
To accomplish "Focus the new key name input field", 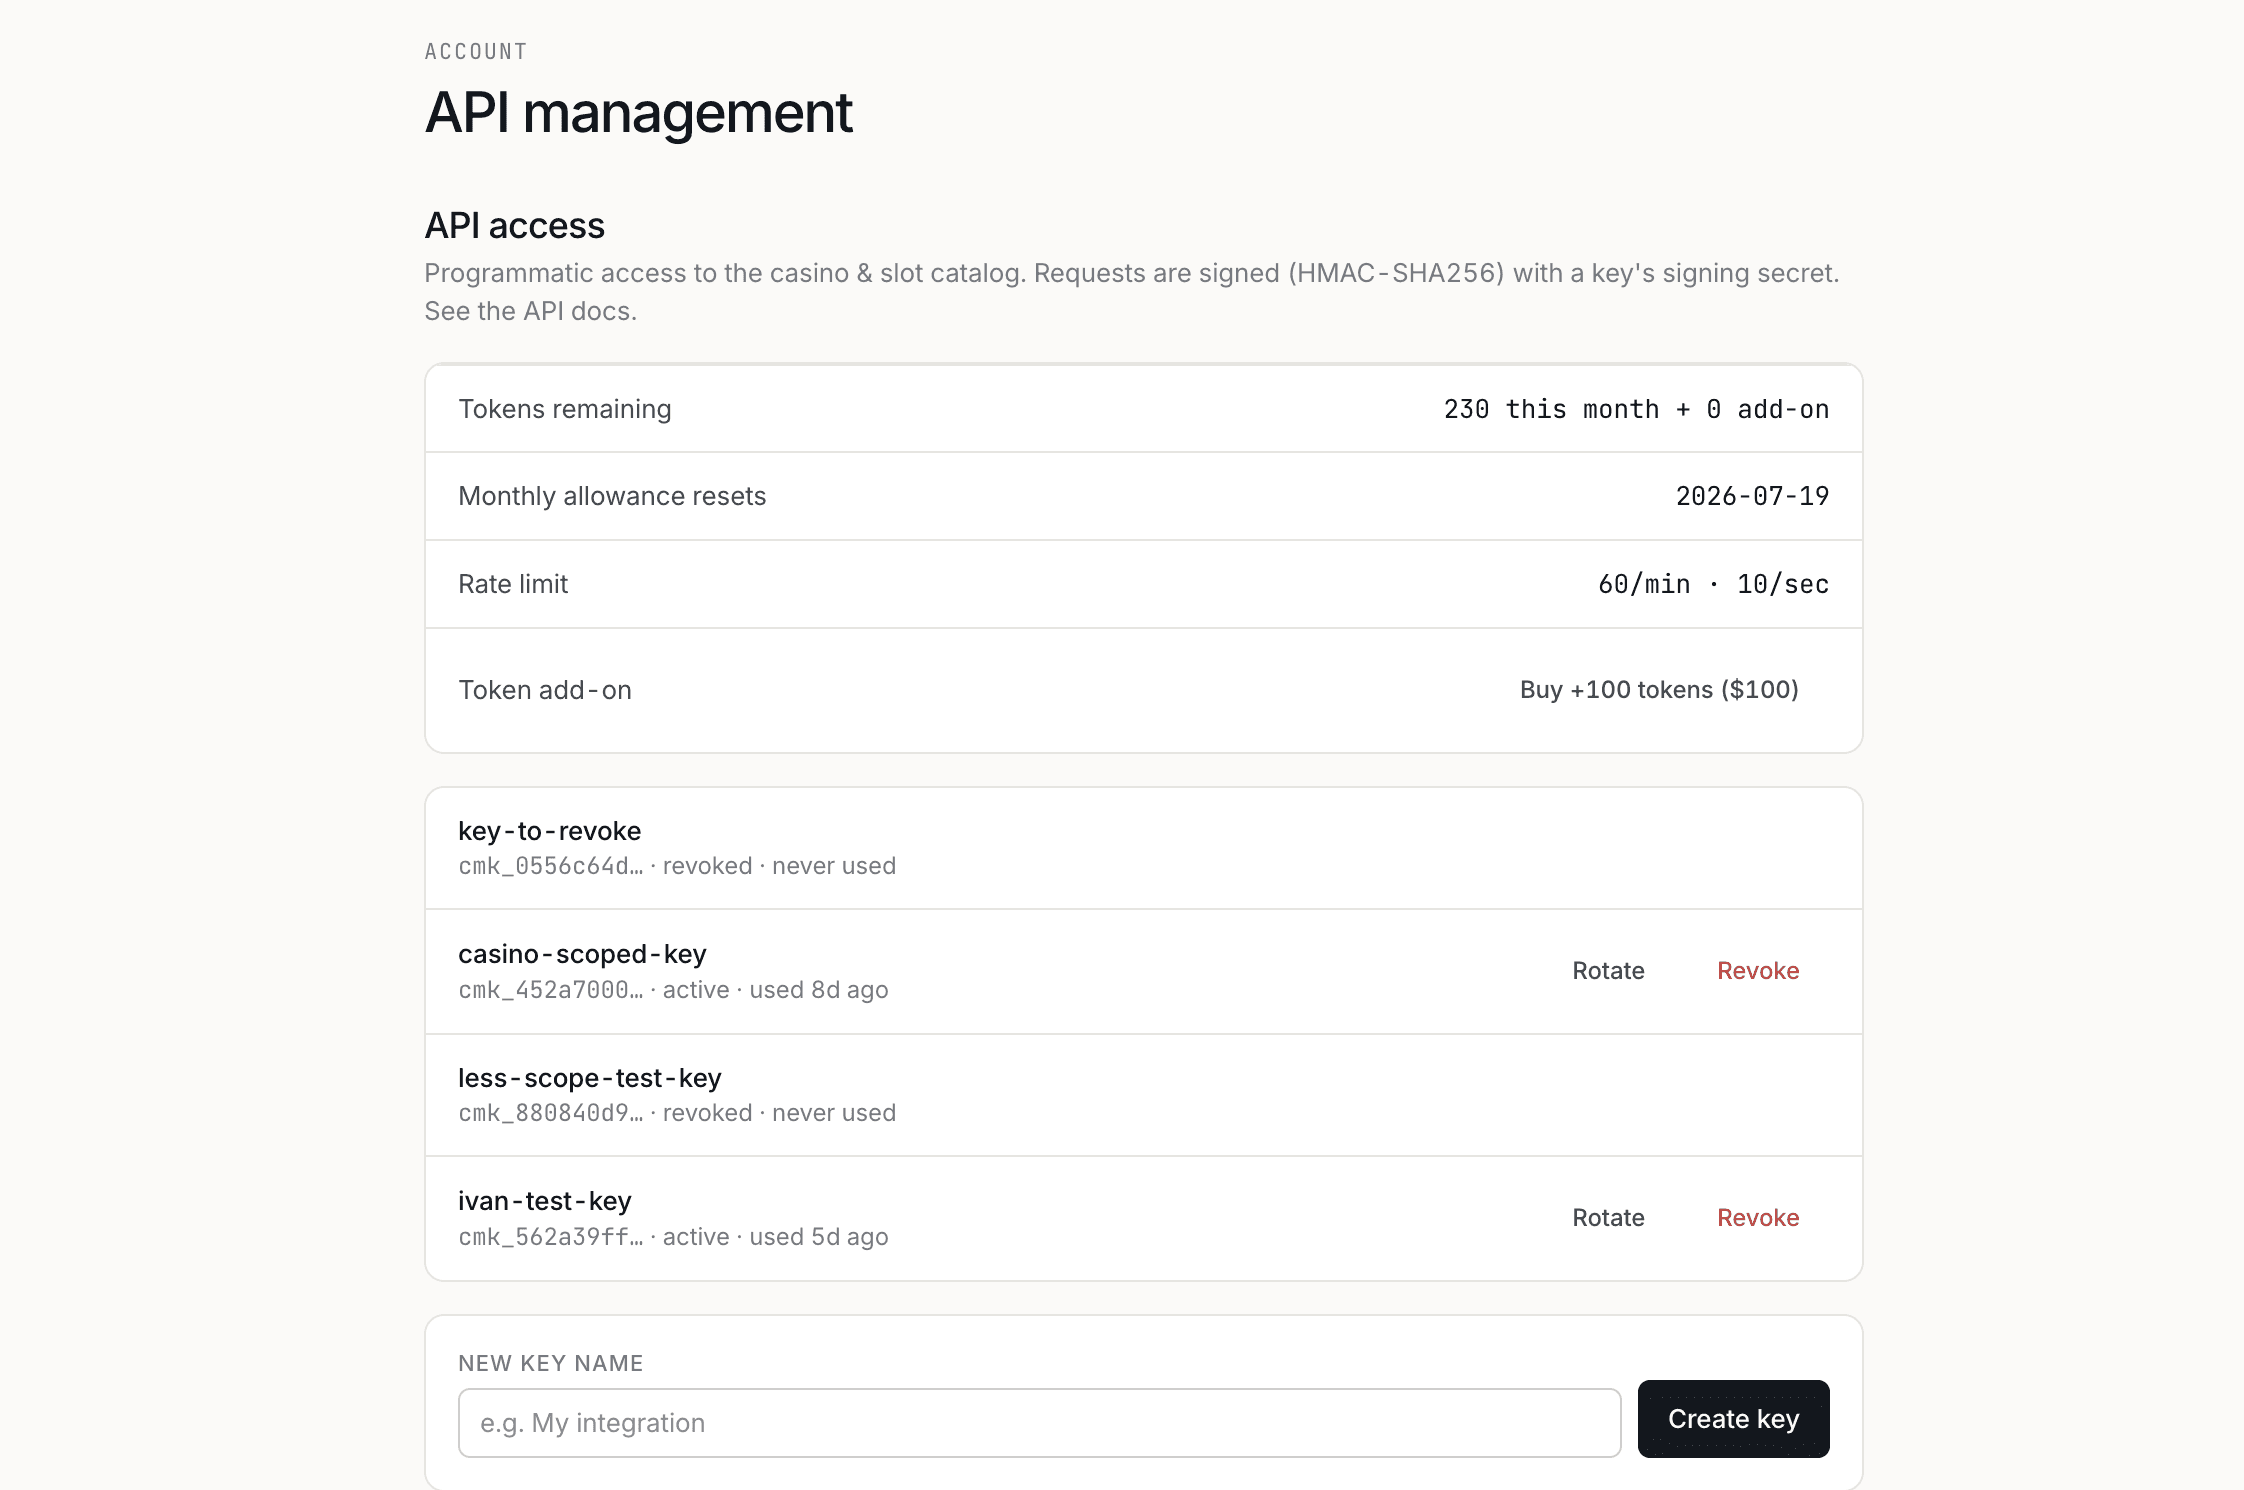I will 1039,1422.
